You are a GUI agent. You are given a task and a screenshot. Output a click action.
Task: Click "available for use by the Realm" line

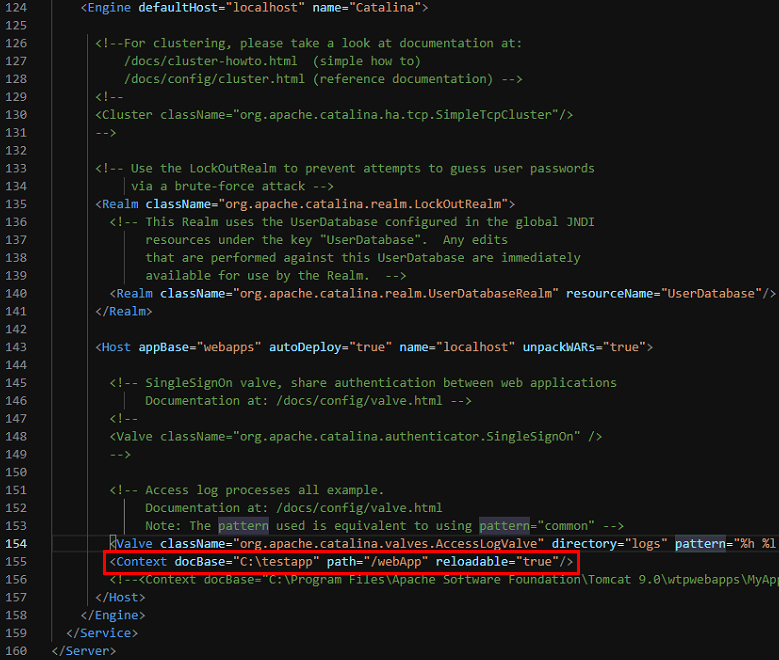coord(276,276)
